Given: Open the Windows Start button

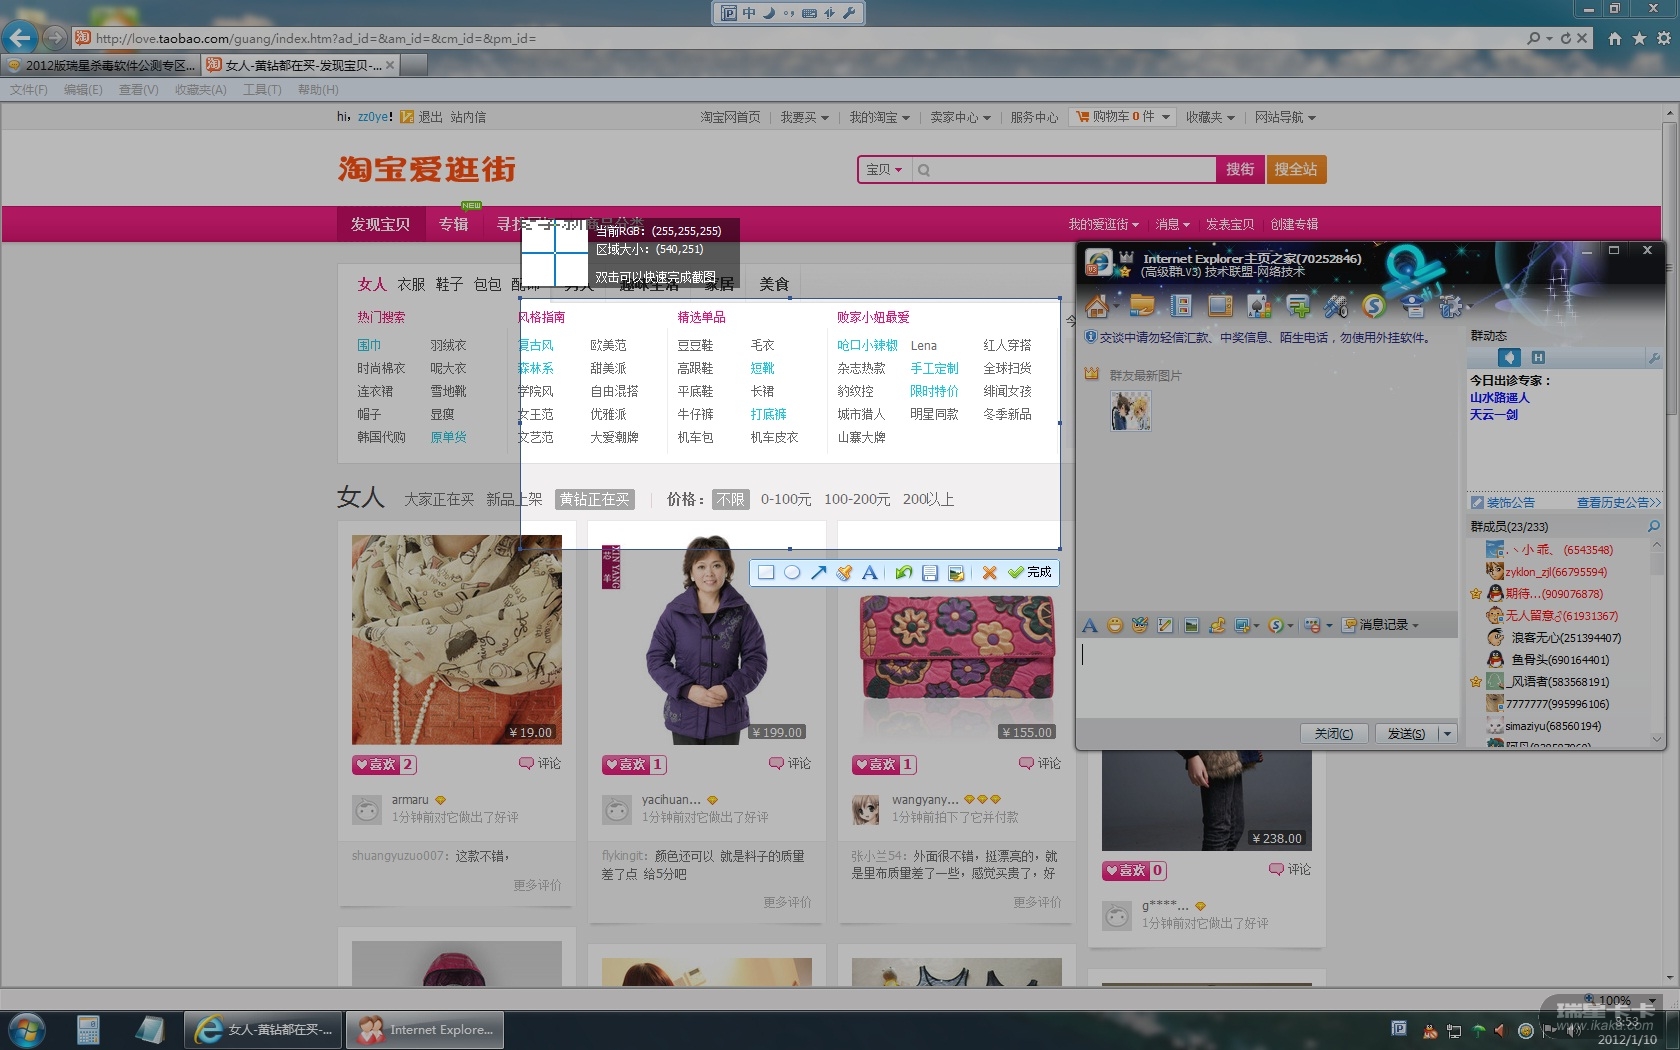Looking at the screenshot, I should point(26,1029).
